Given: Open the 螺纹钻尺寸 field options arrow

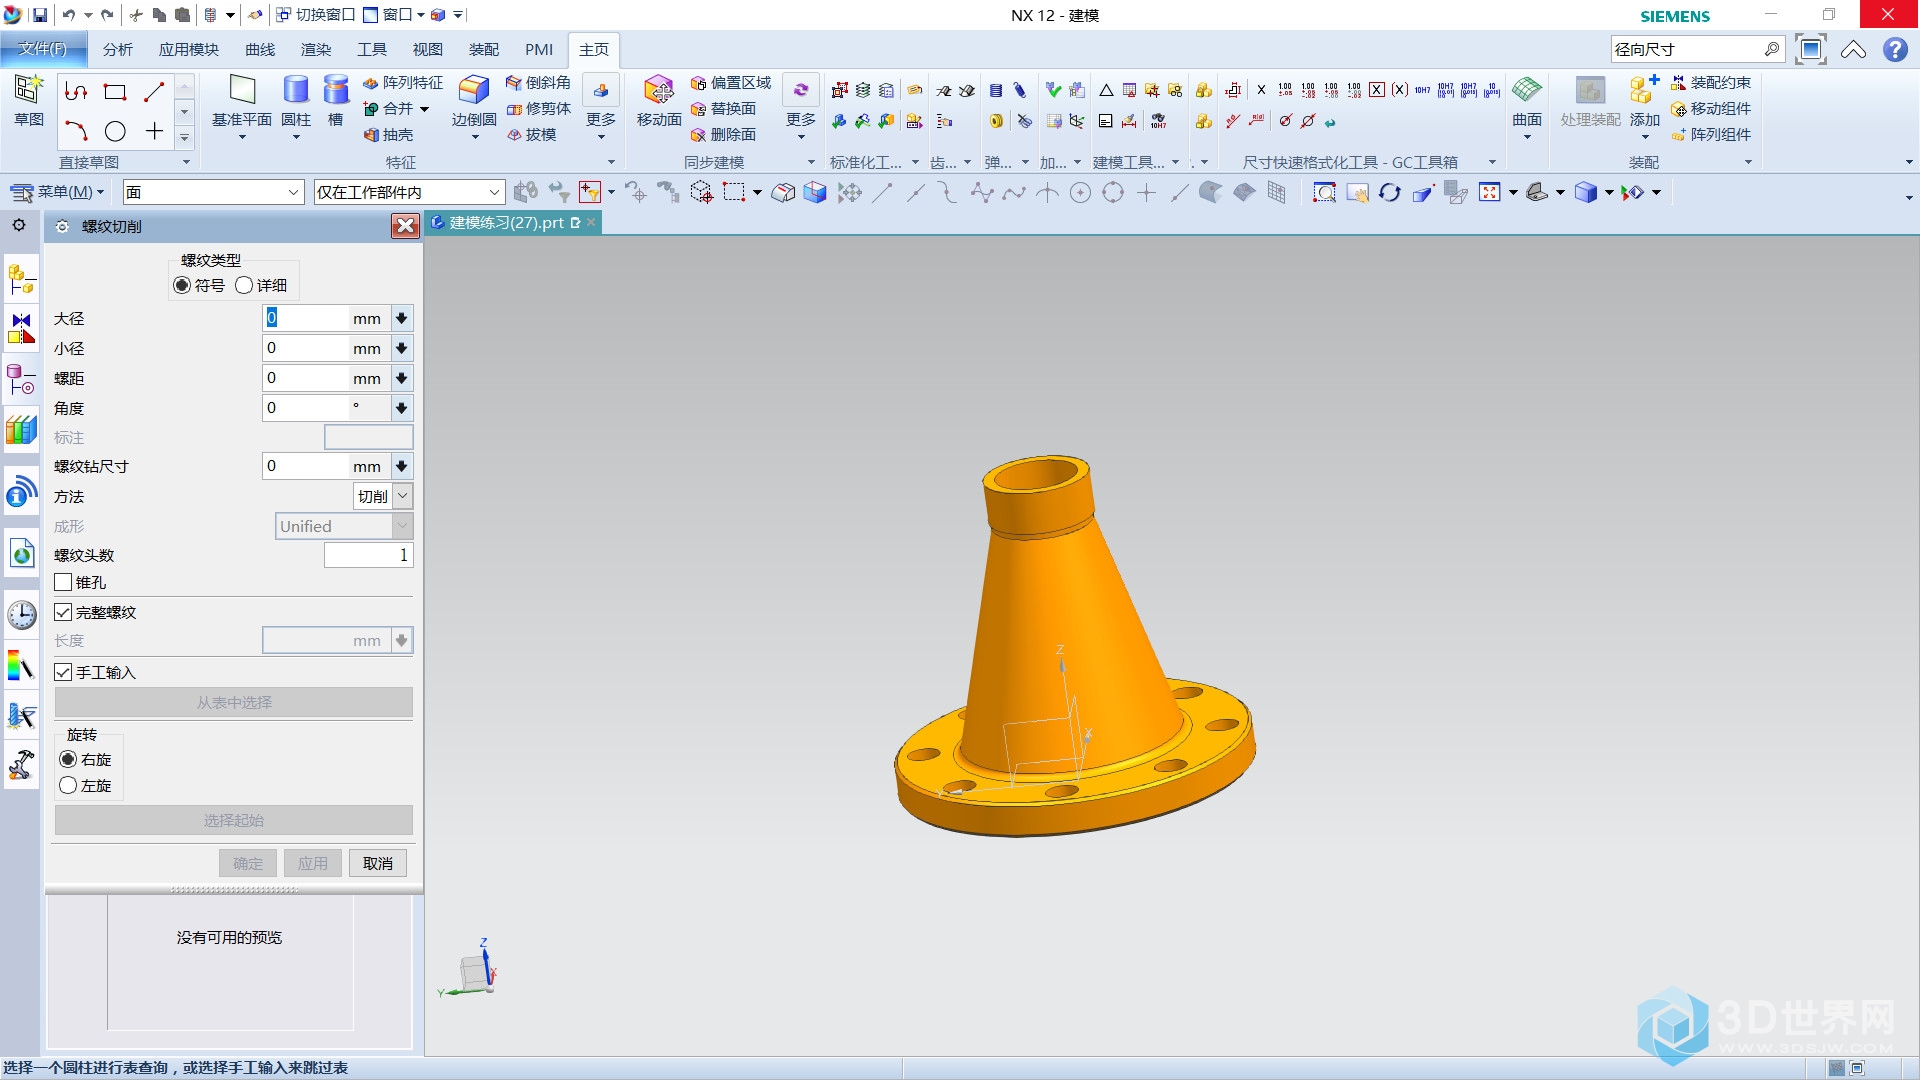Looking at the screenshot, I should (x=402, y=466).
